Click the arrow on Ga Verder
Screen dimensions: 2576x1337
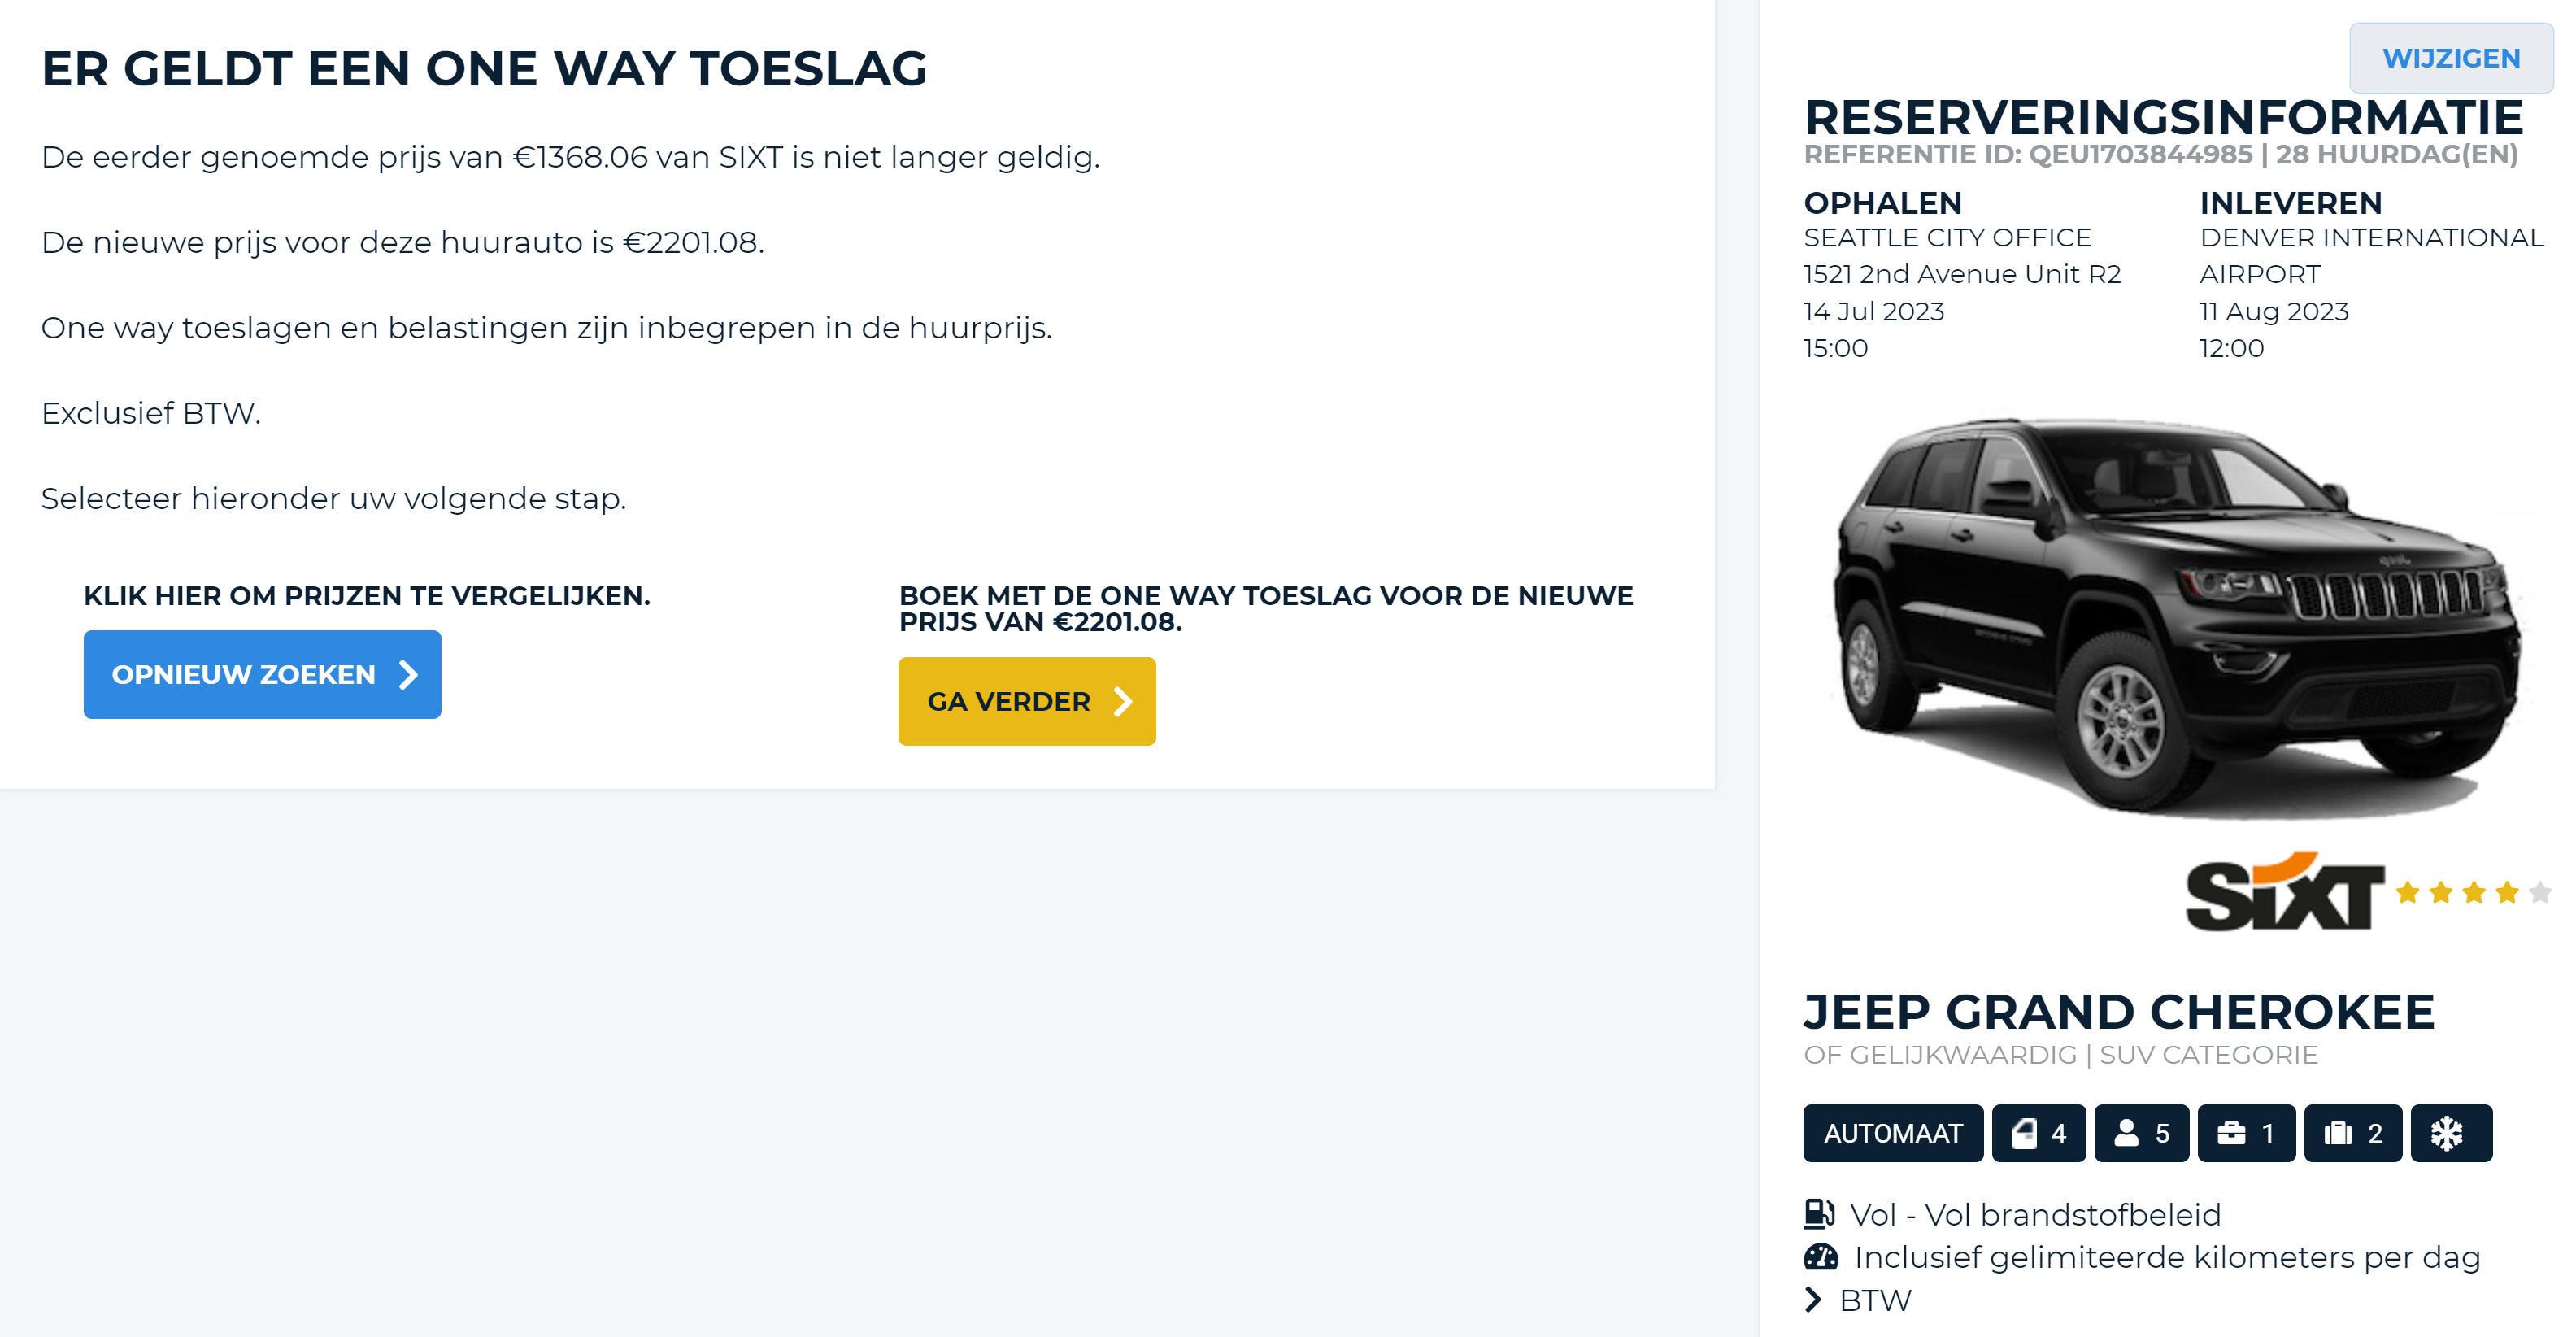click(1124, 702)
